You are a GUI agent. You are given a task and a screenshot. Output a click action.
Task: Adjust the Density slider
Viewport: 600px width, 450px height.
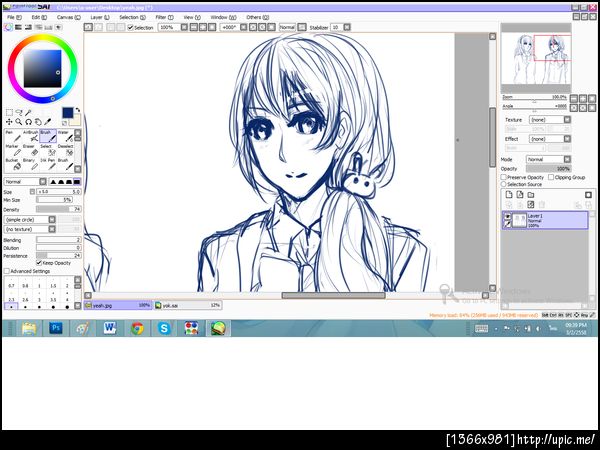59,209
